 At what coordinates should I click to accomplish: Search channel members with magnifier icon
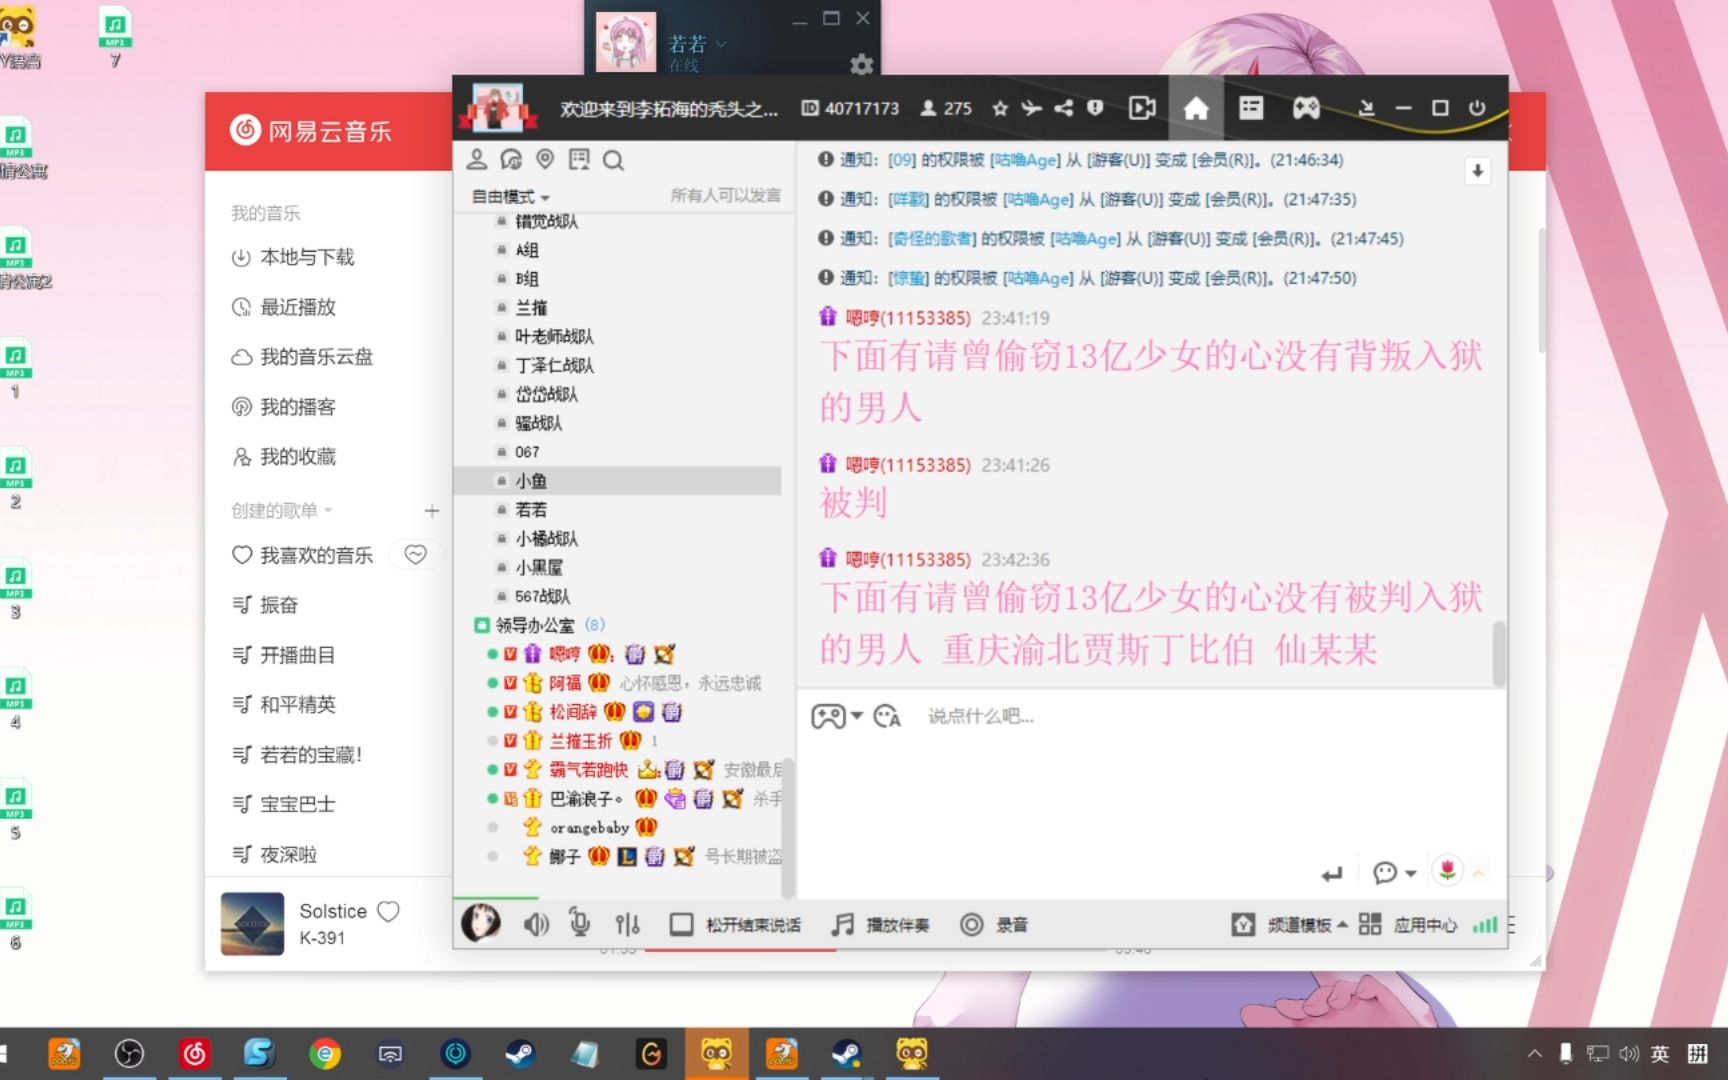(614, 160)
